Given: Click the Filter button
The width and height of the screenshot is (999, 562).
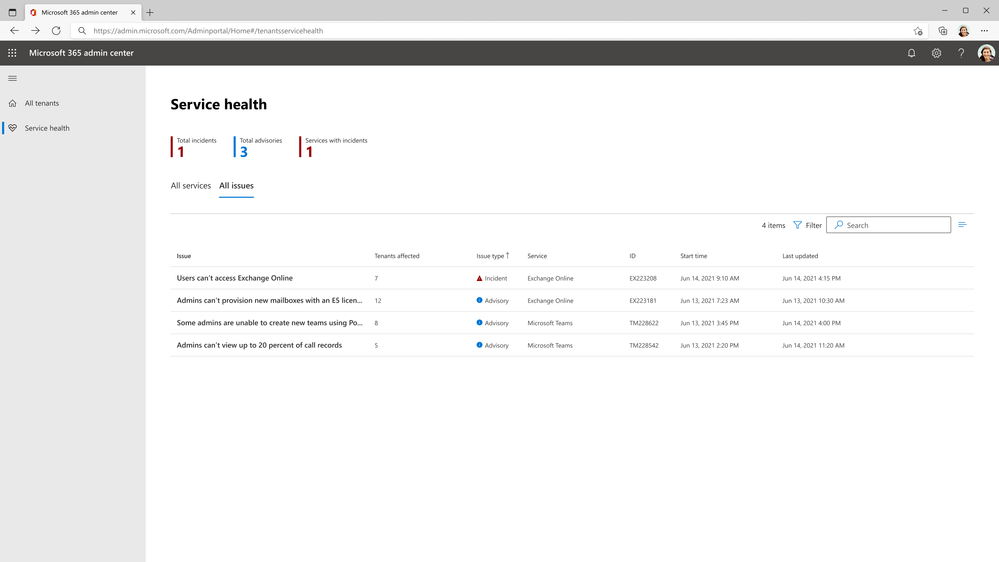Looking at the screenshot, I should pyautogui.click(x=807, y=225).
